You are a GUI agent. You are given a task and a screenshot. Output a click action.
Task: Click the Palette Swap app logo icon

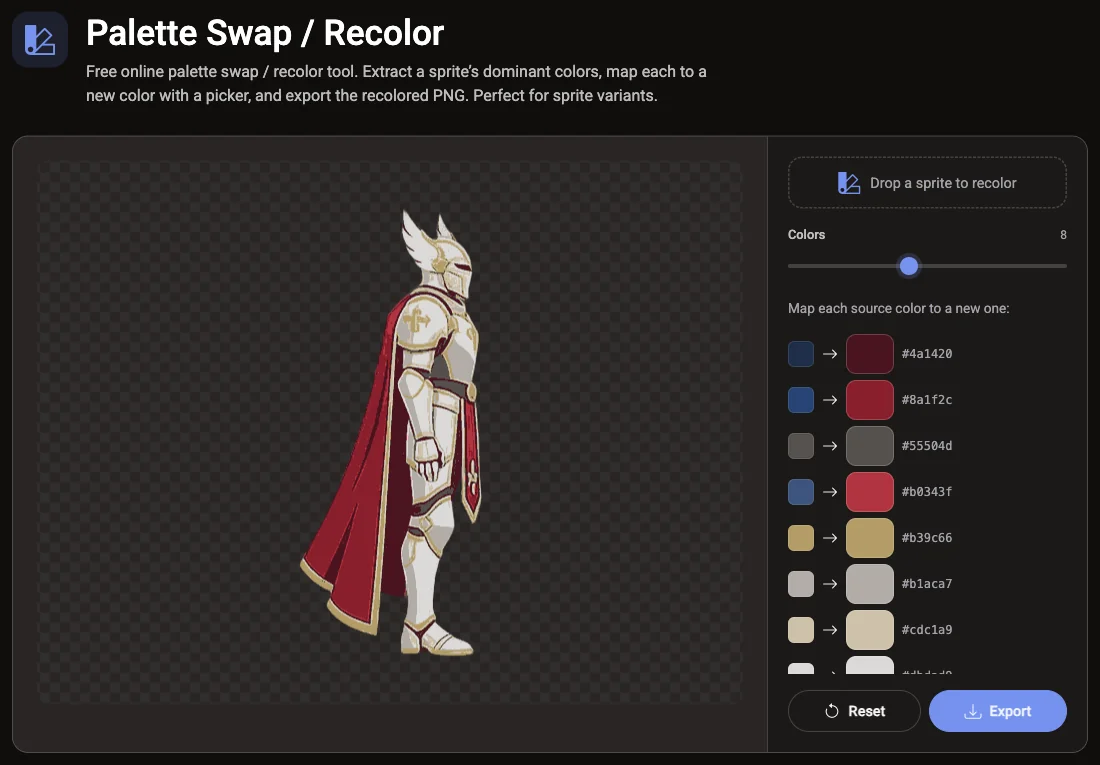(x=40, y=39)
